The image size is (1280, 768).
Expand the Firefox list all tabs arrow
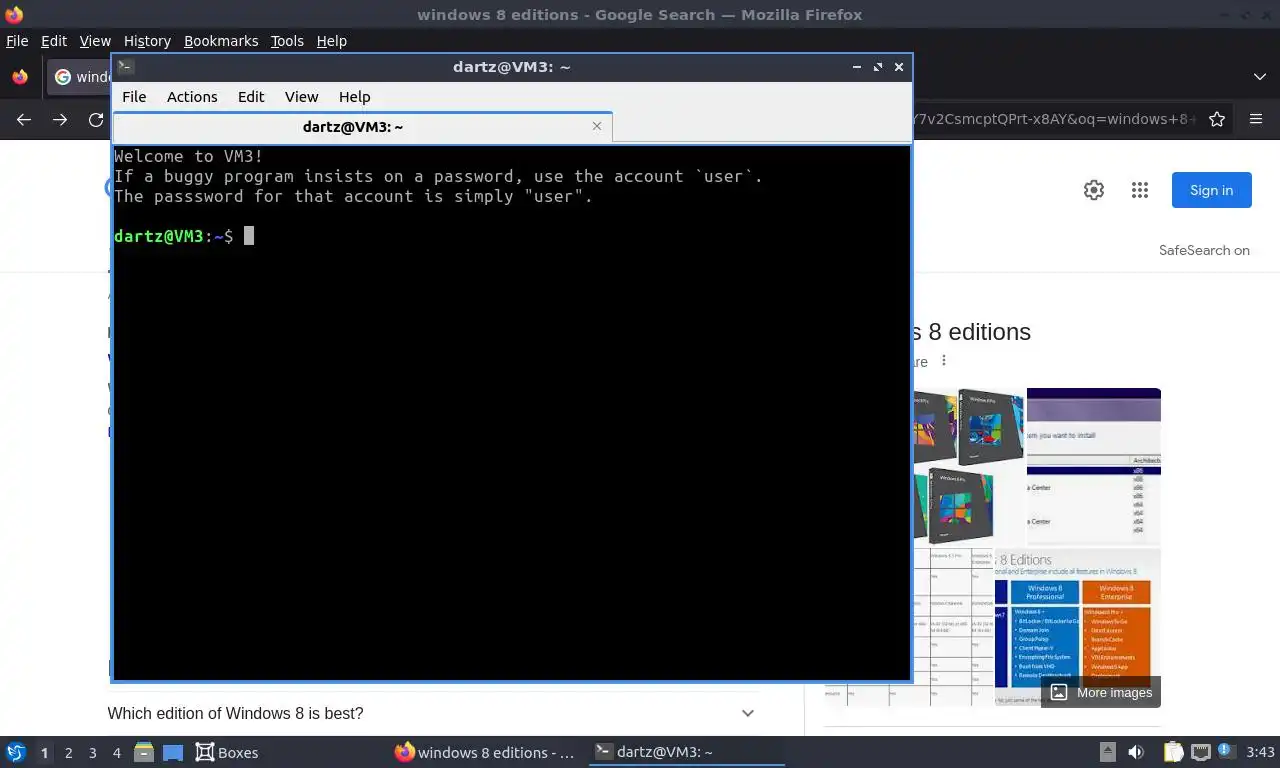(1259, 77)
